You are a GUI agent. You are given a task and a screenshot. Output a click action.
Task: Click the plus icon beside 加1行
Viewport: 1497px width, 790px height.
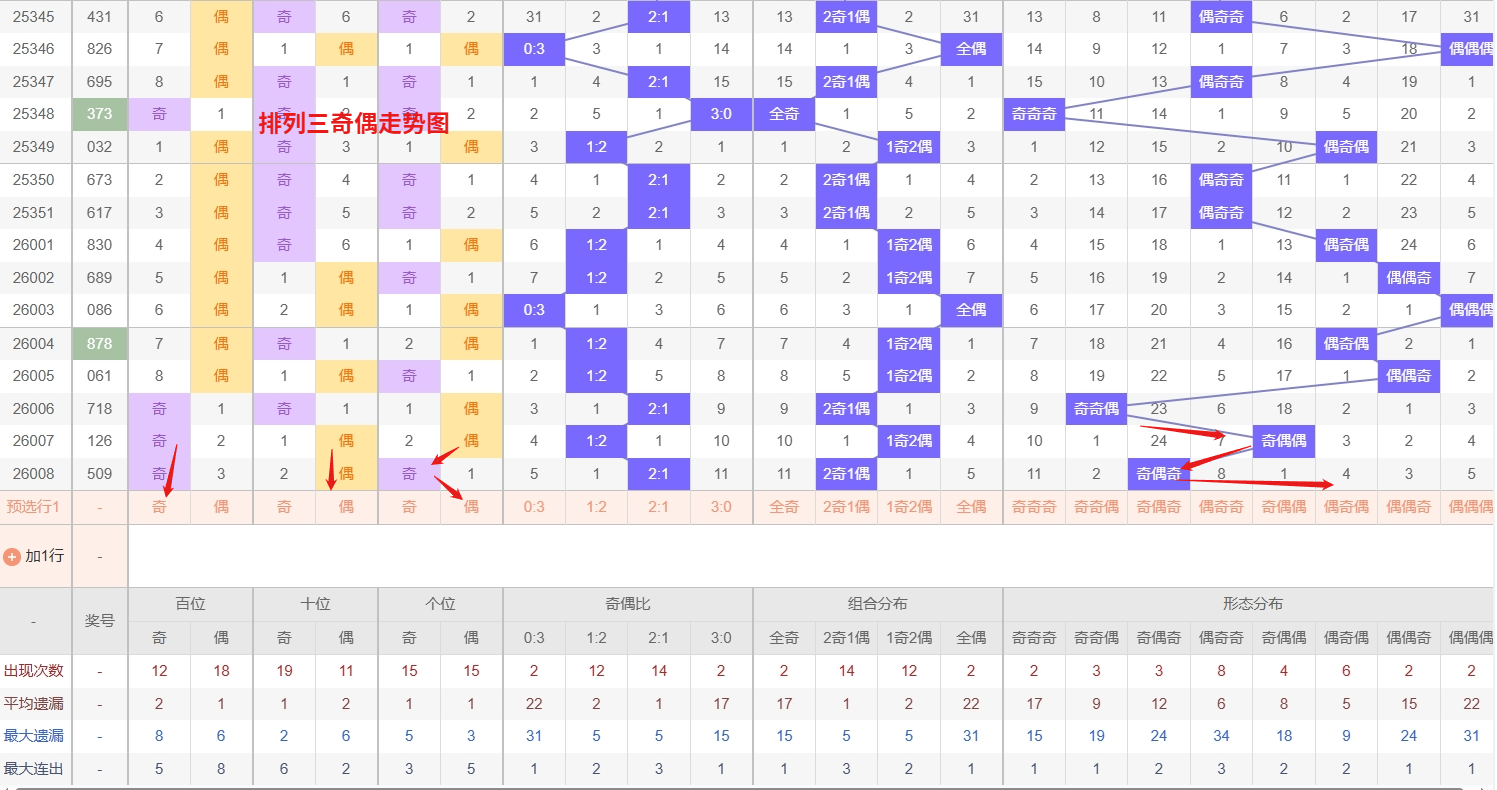pyautogui.click(x=12, y=556)
